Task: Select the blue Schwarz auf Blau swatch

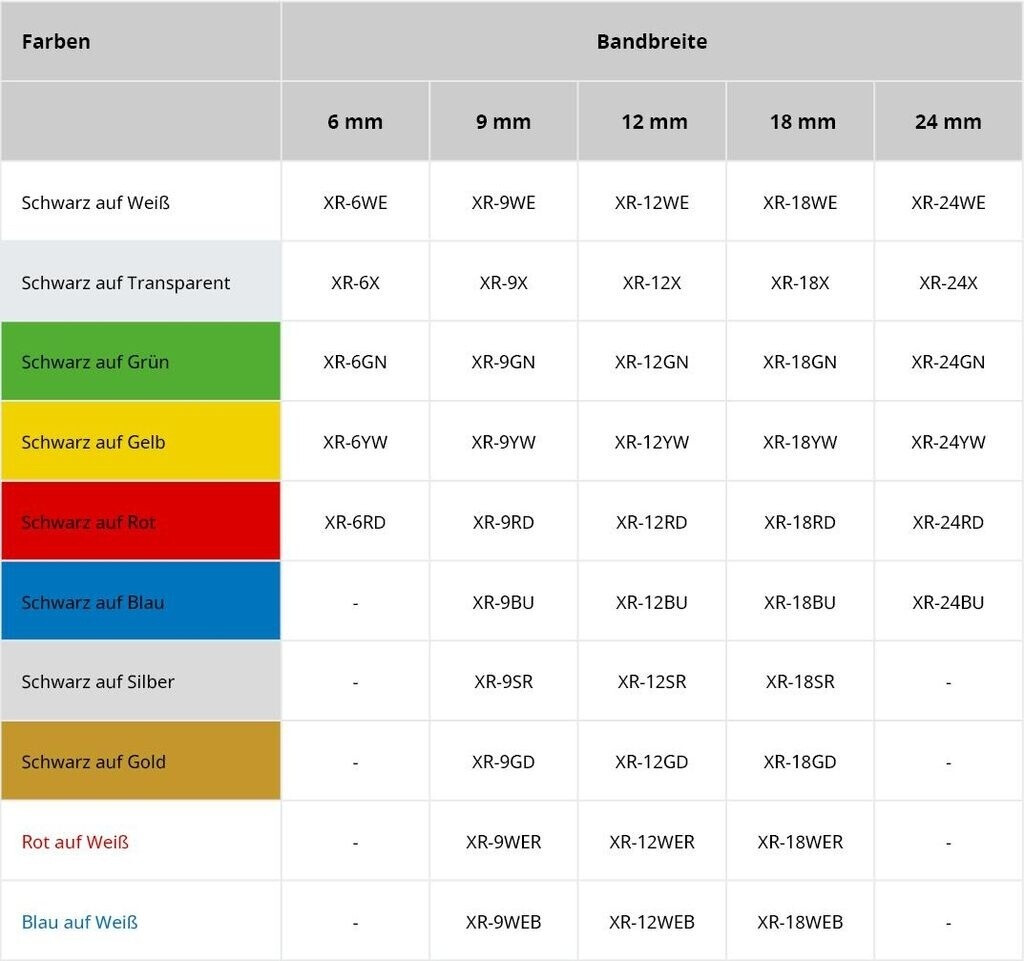Action: click(x=140, y=601)
